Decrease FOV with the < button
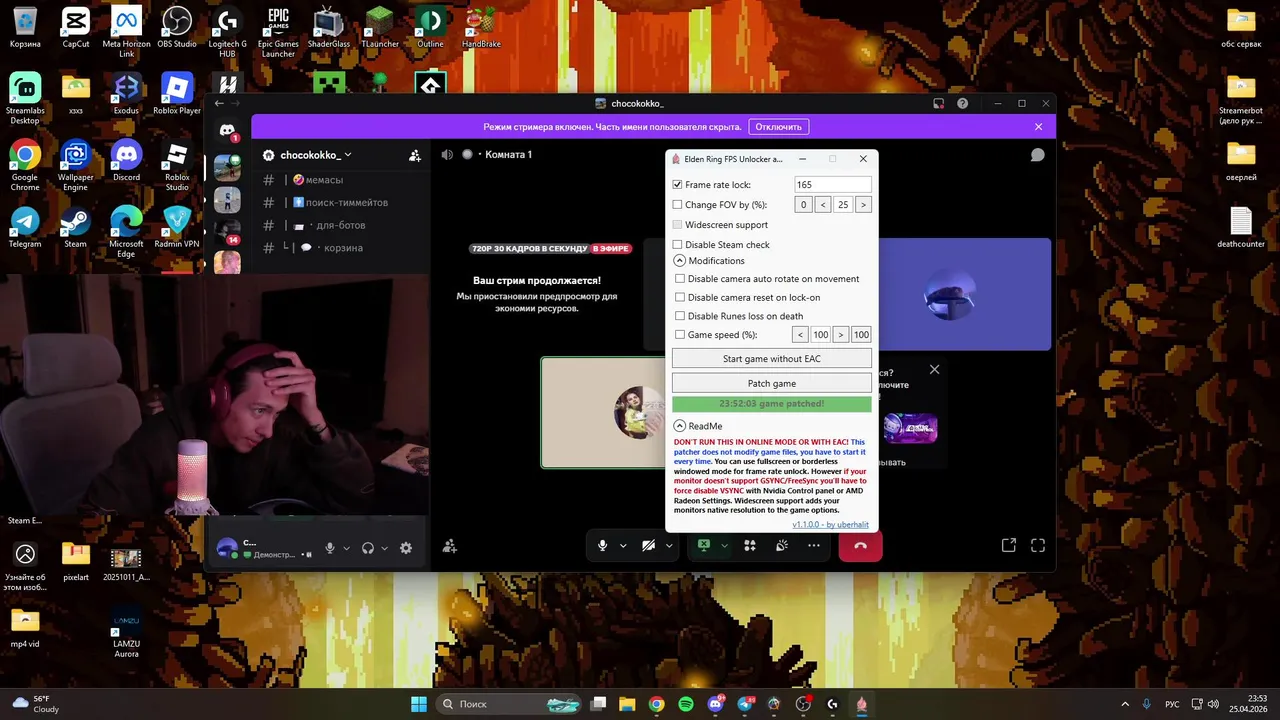Viewport: 1280px width, 720px height. pos(822,205)
